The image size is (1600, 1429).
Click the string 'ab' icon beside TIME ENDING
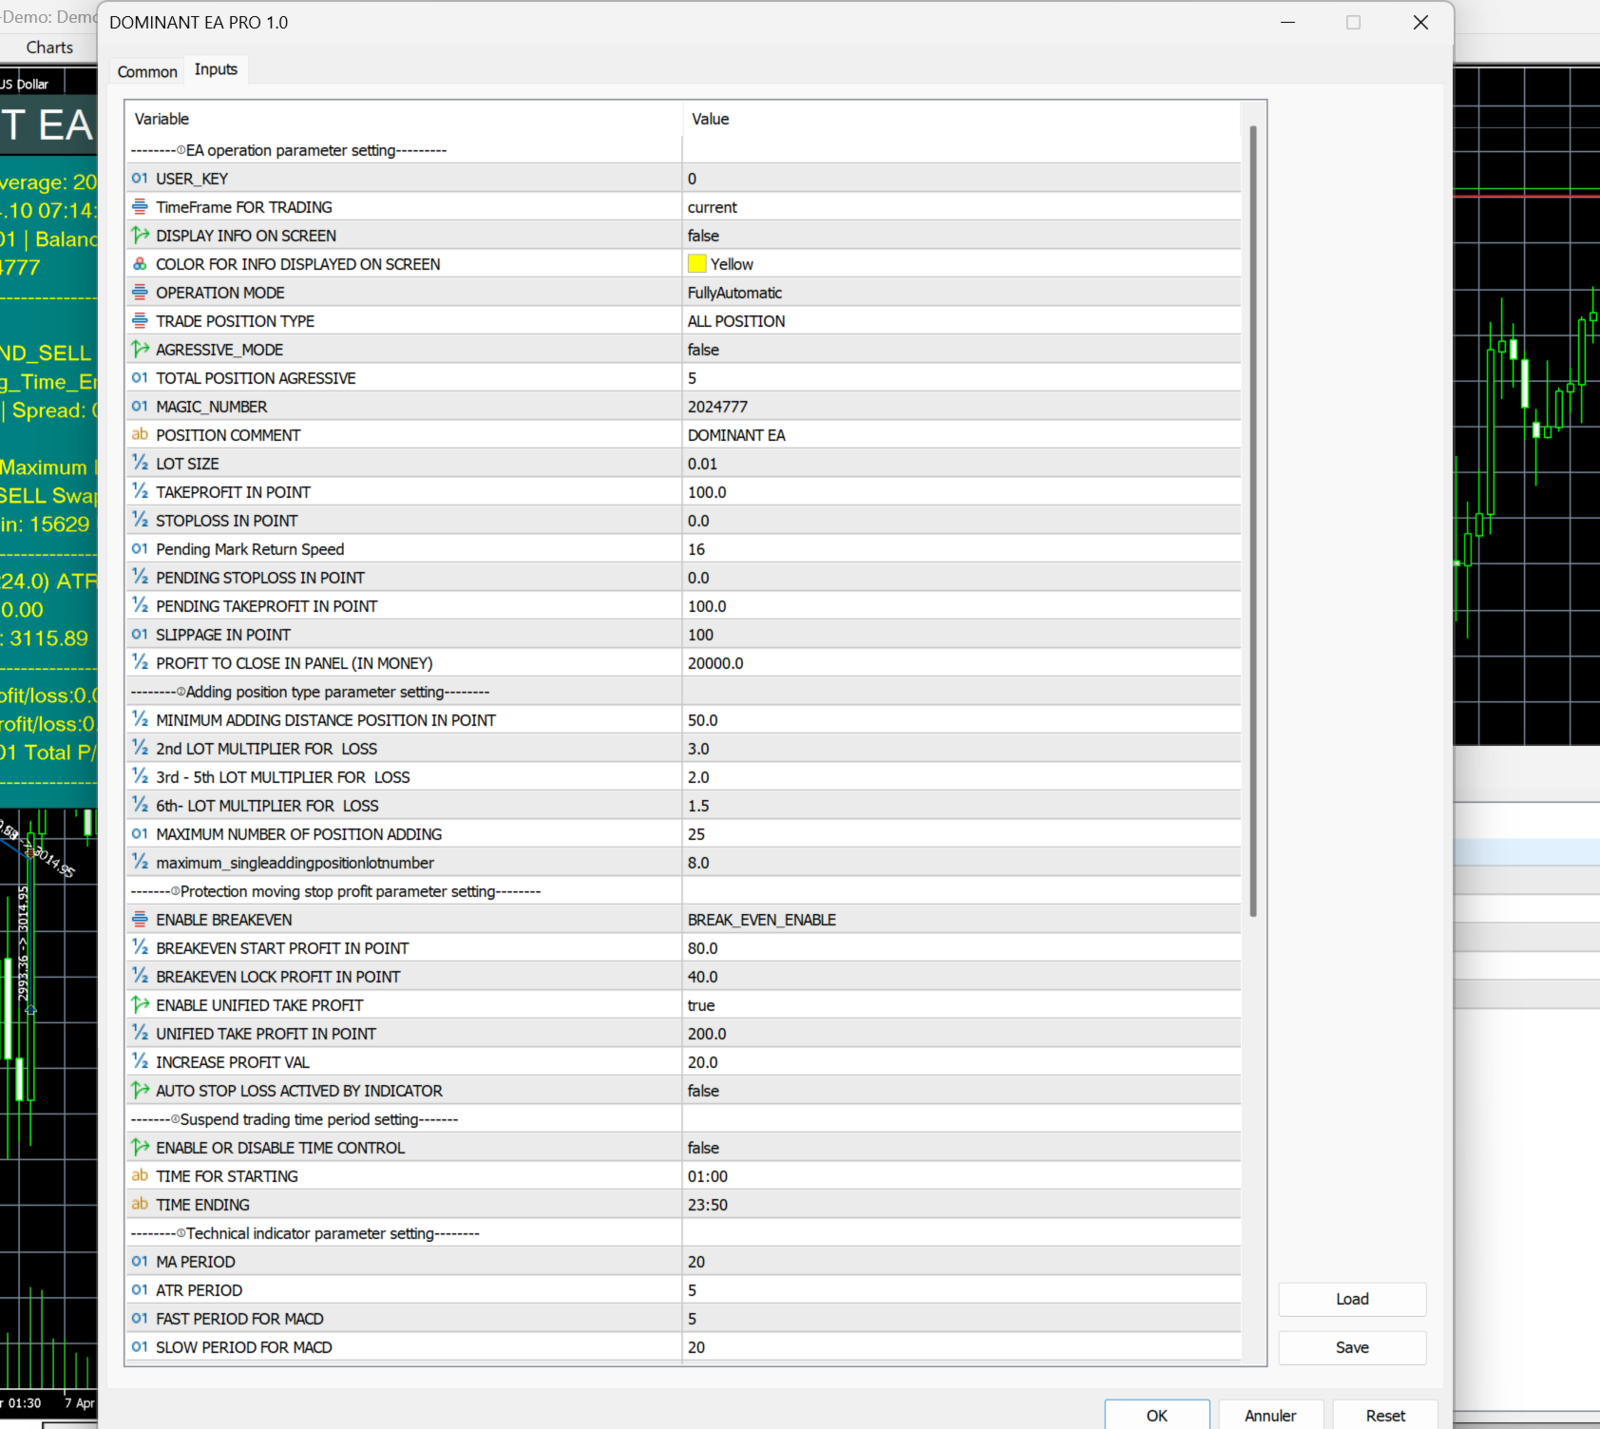tap(140, 1204)
